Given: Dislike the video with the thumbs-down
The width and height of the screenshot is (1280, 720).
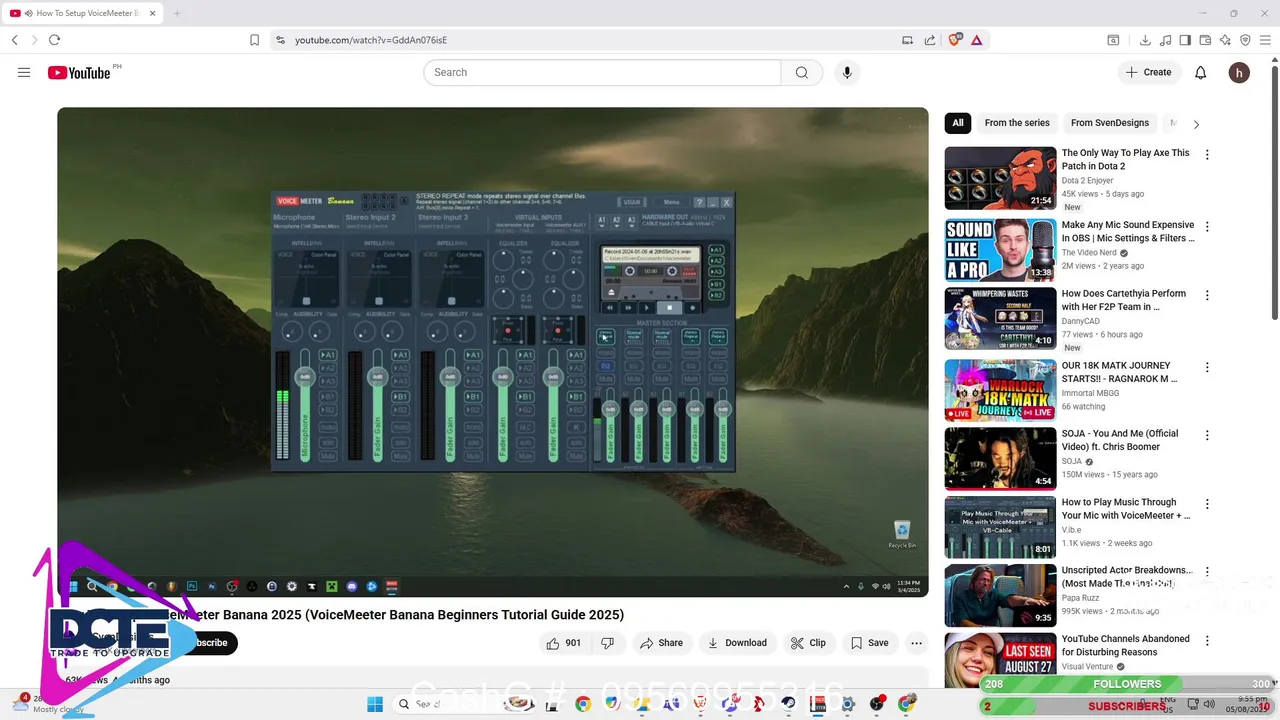Looking at the screenshot, I should [607, 643].
